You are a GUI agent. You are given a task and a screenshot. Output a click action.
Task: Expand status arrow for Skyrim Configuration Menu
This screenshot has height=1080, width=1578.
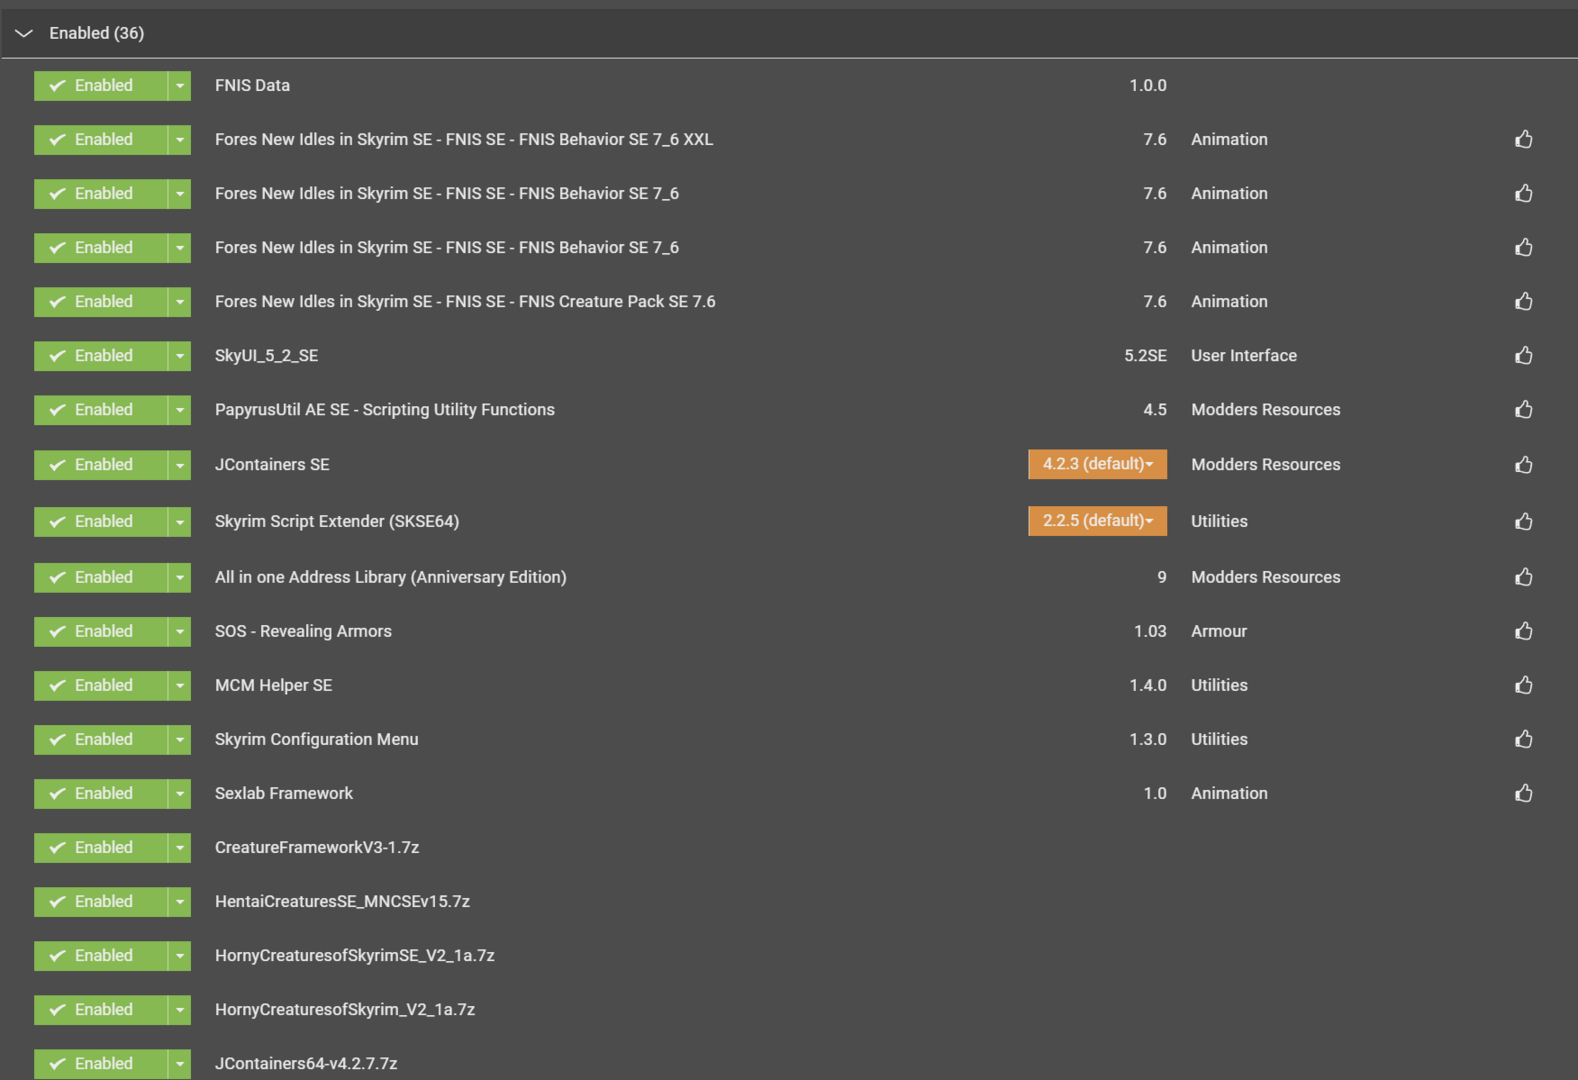[179, 740]
